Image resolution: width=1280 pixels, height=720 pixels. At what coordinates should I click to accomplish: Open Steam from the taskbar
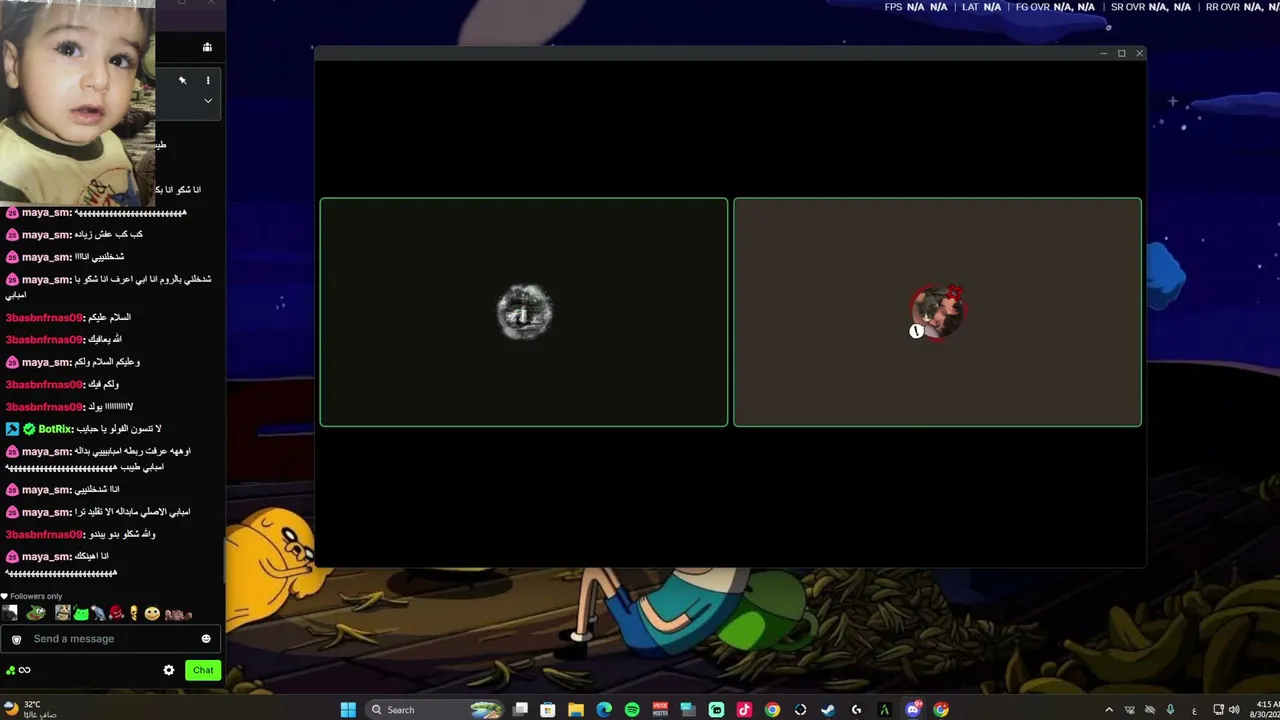[x=828, y=710]
